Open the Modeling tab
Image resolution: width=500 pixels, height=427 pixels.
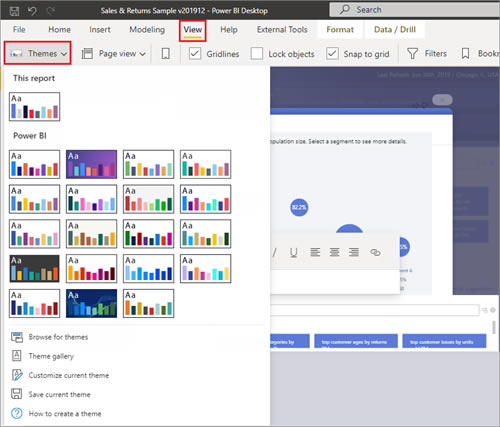click(147, 29)
